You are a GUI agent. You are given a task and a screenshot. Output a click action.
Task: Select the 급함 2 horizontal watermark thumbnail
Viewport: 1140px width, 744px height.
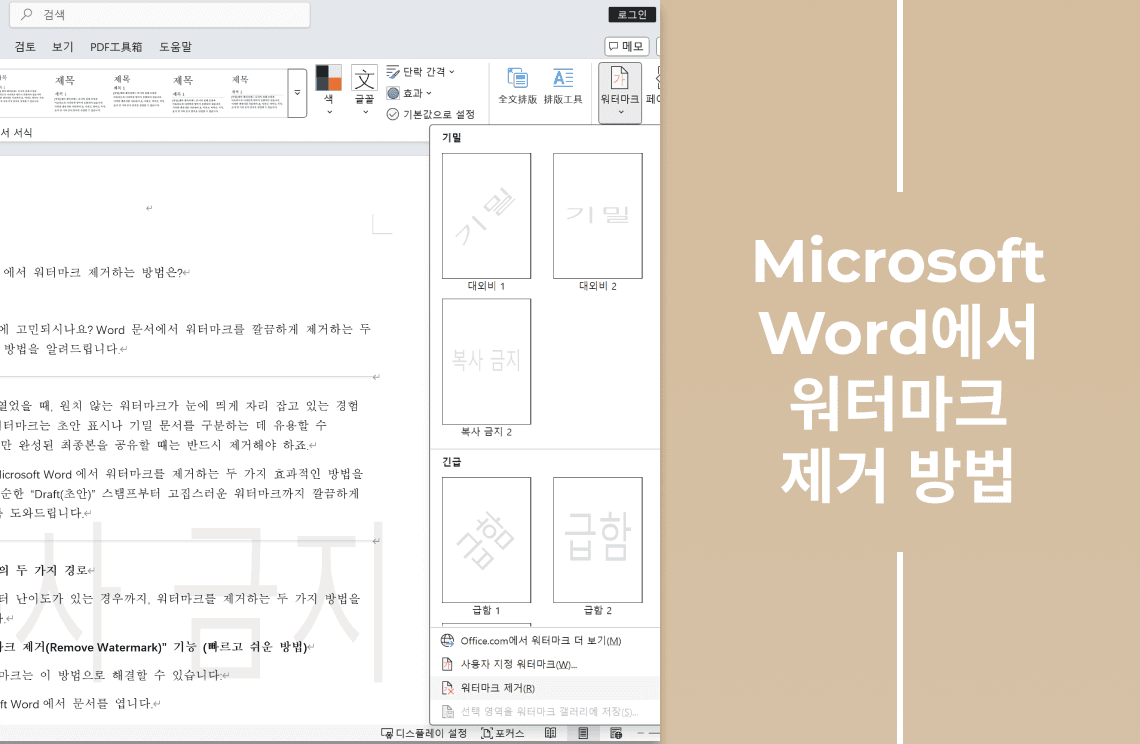click(598, 540)
